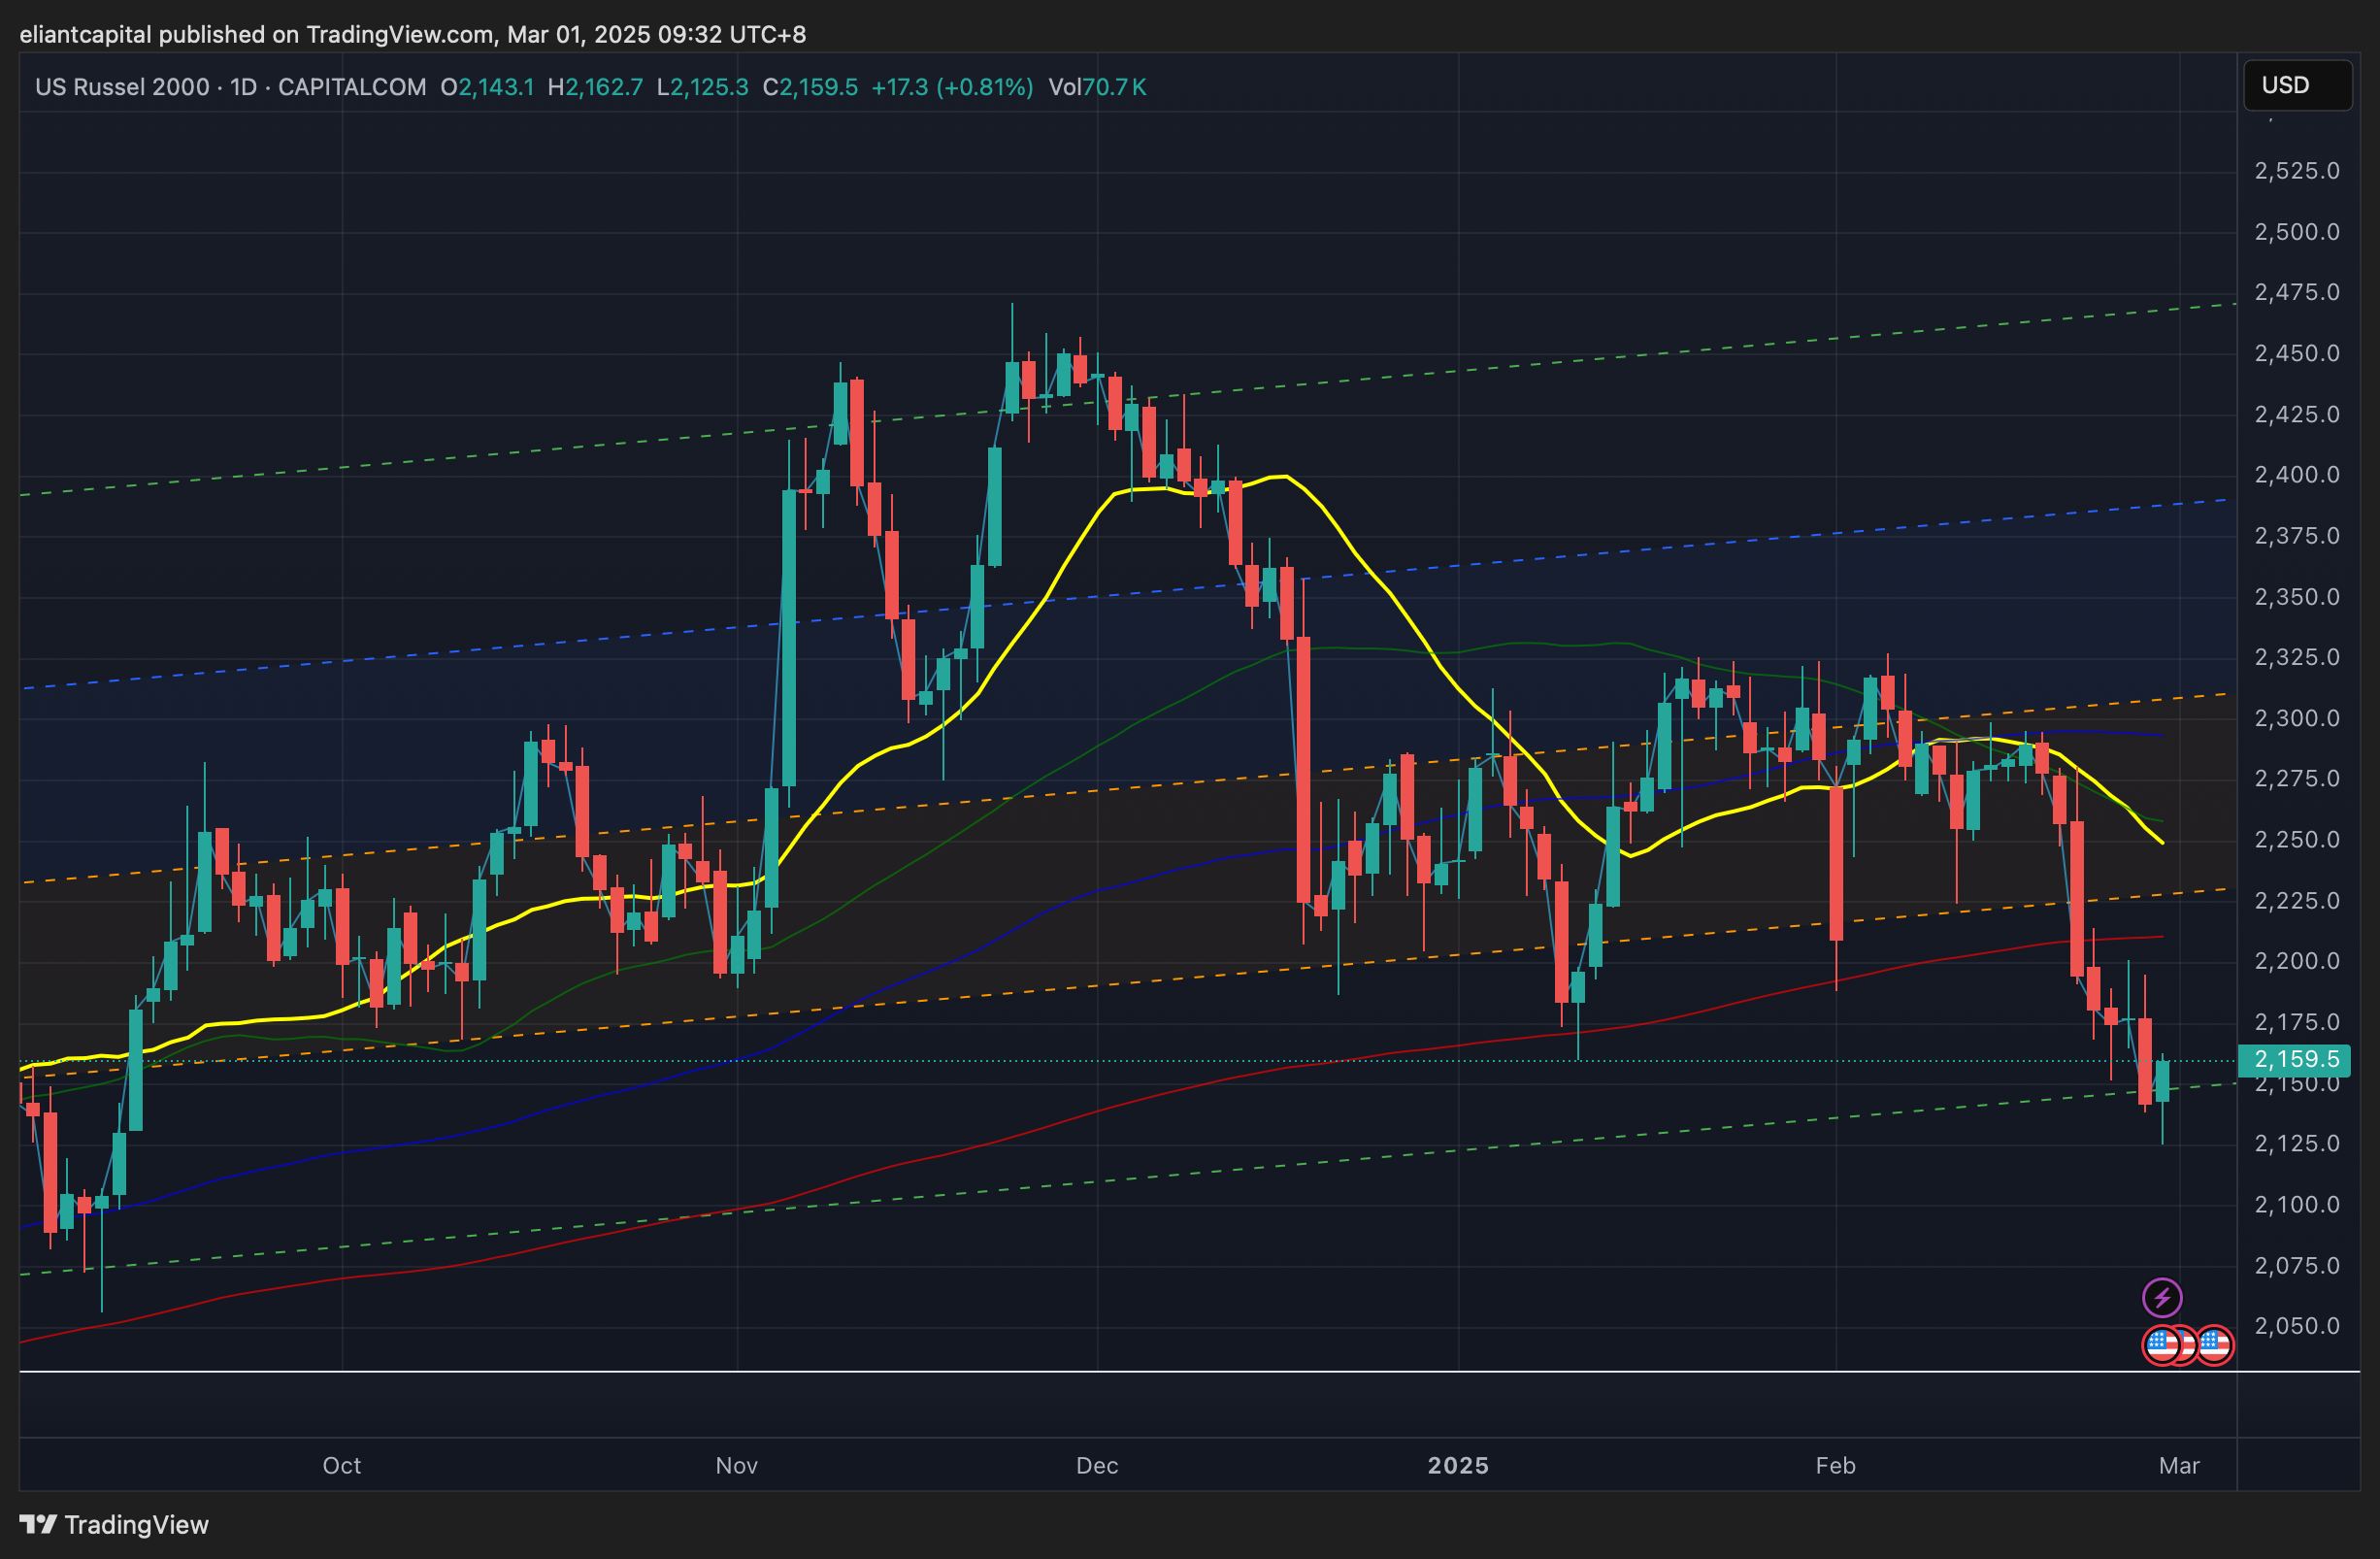
Task: Click the +17.3 (+0.81%) change value
Action: point(952,87)
